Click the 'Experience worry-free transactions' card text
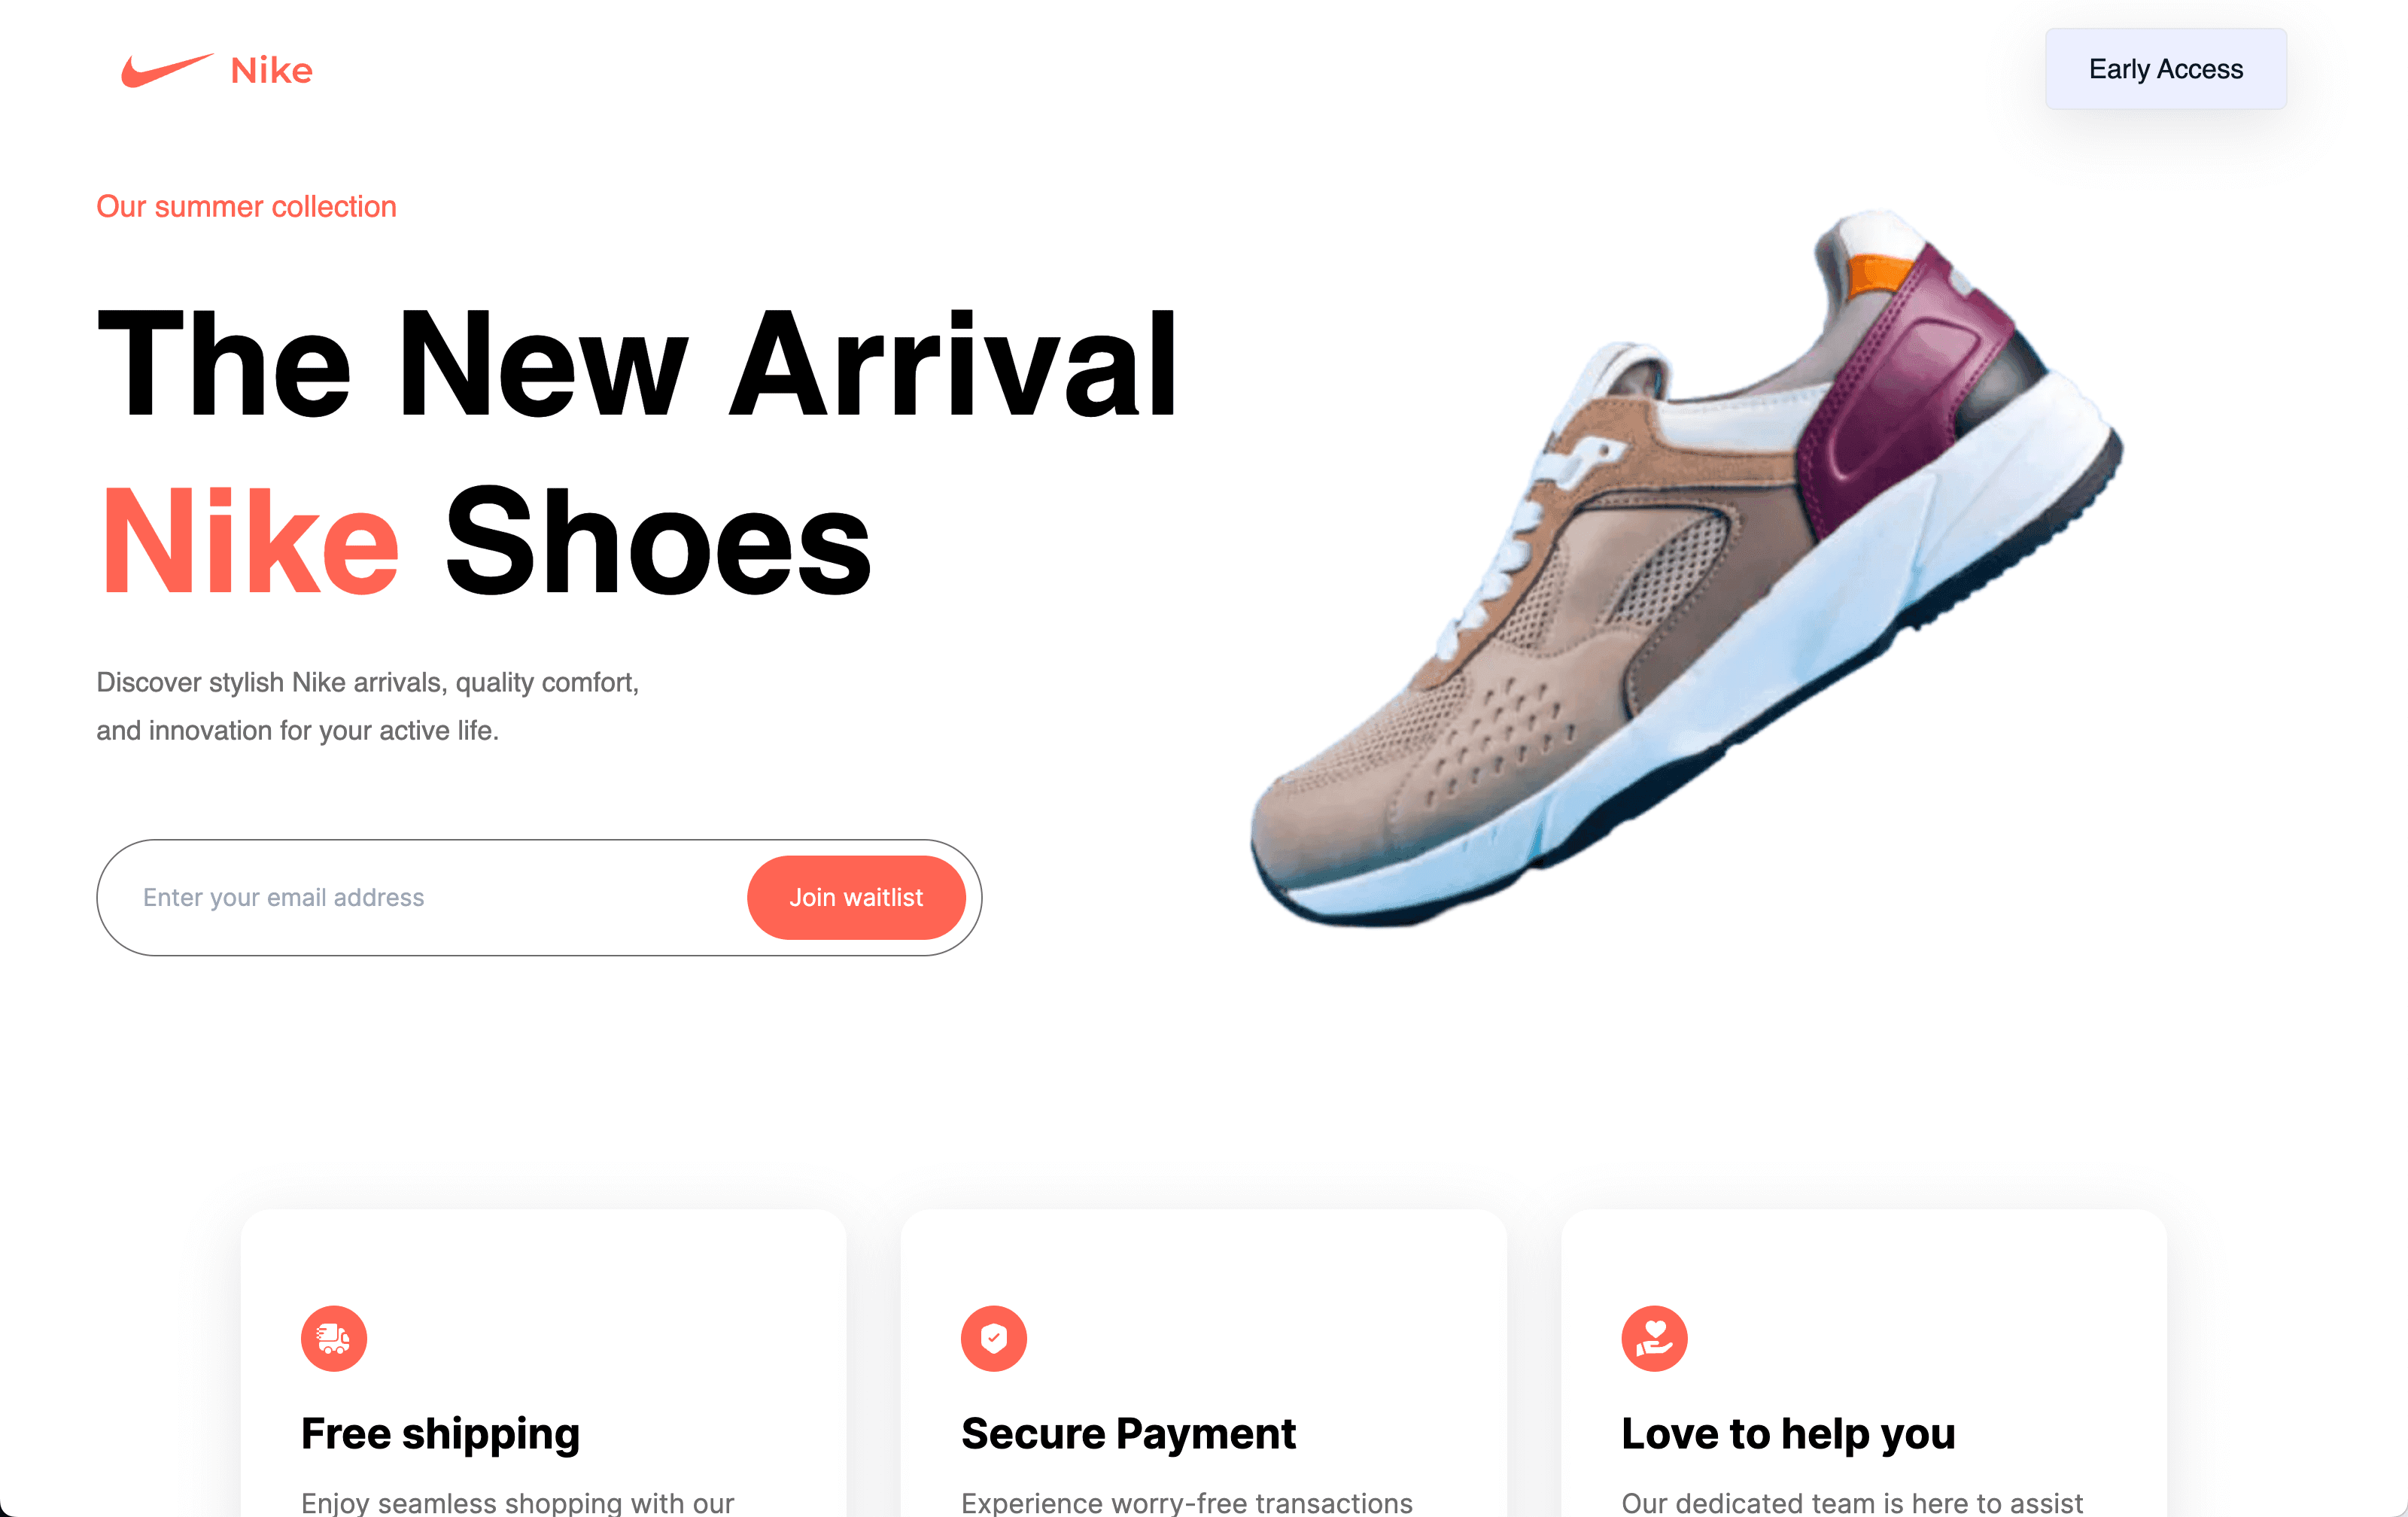 (1187, 1503)
